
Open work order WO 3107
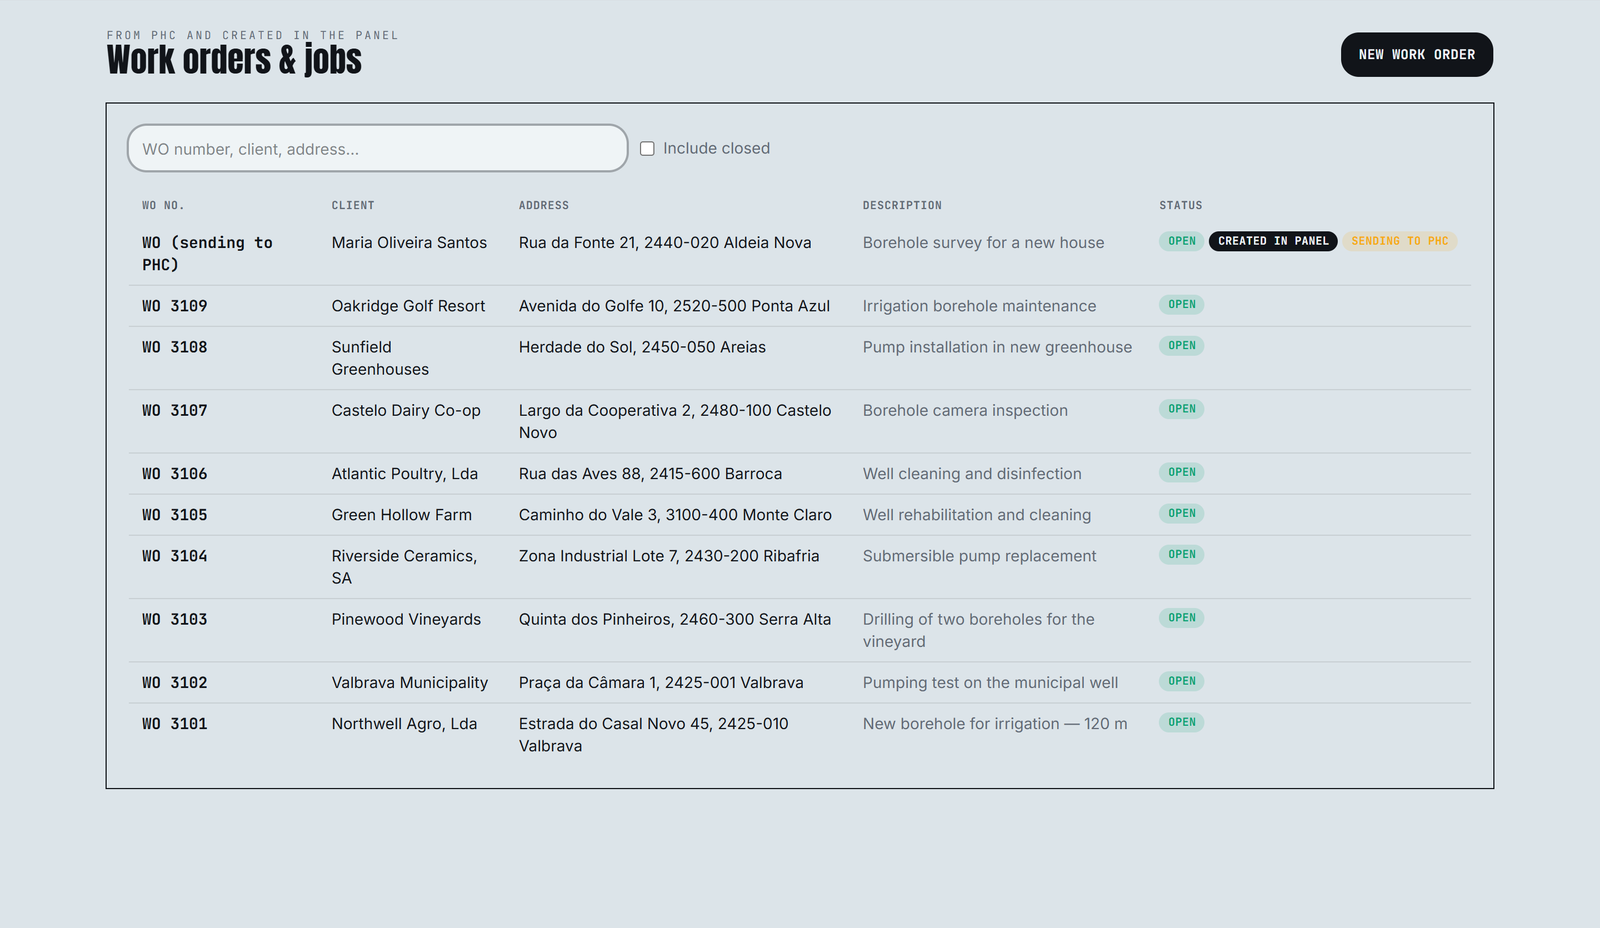pyautogui.click(x=175, y=410)
